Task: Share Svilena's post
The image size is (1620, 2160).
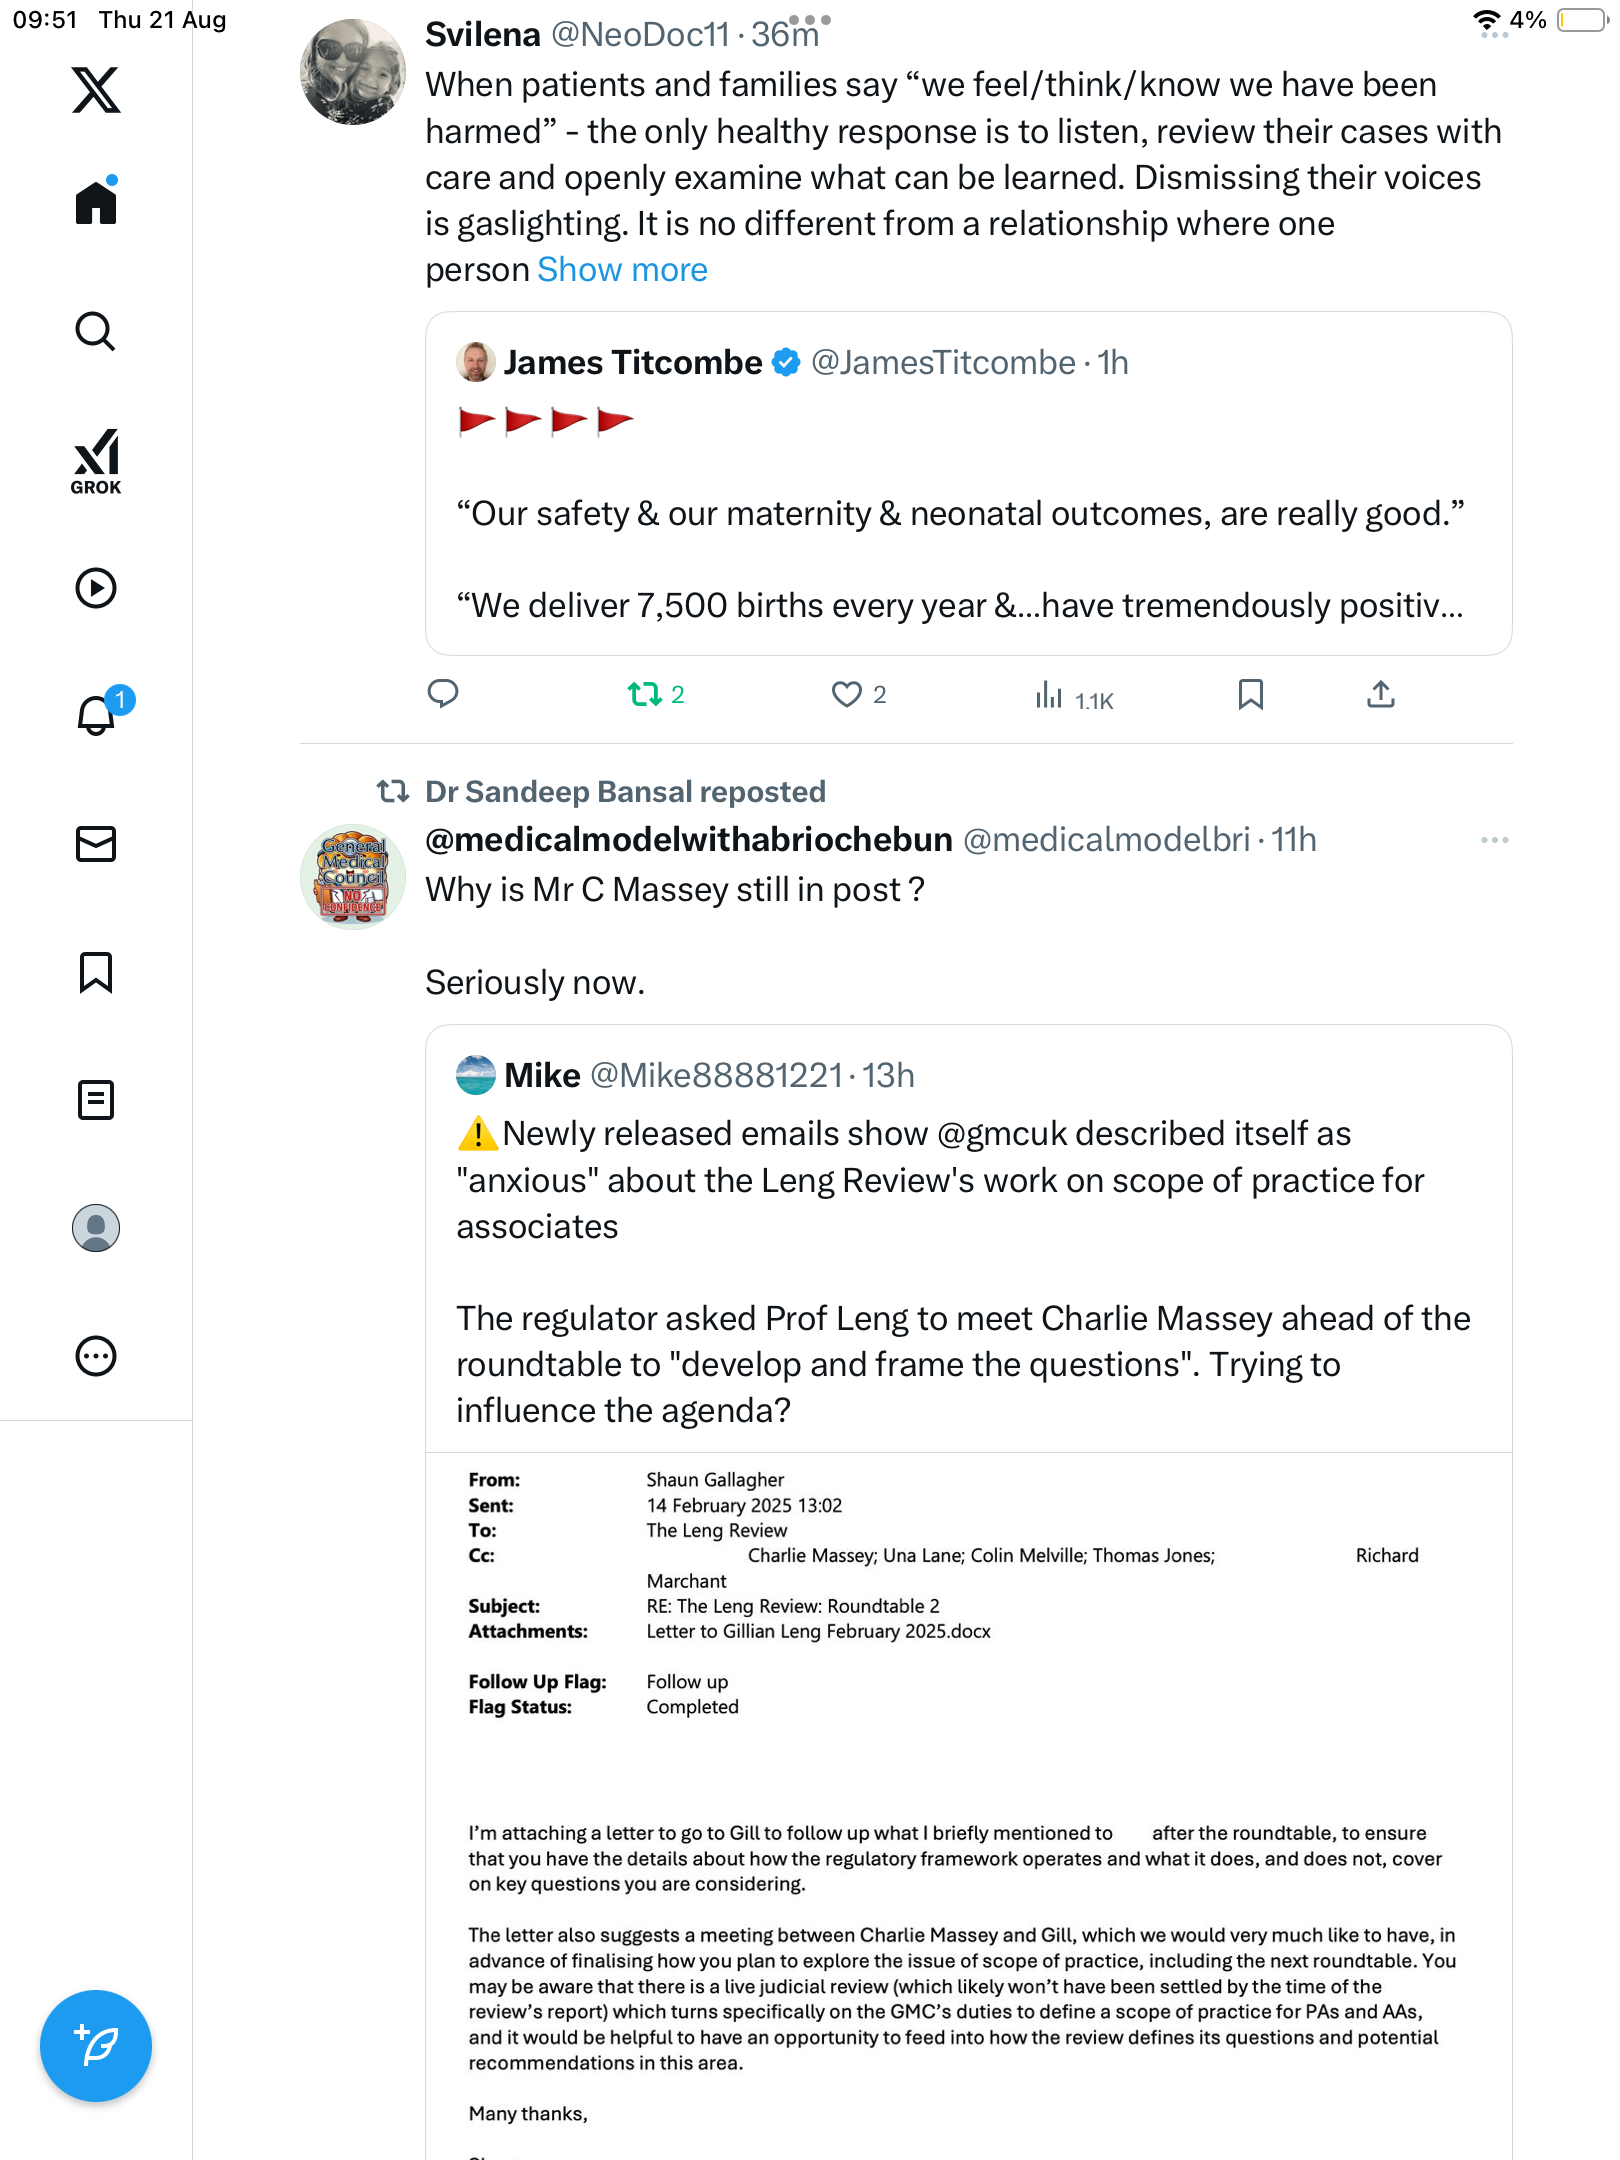Action: click(1380, 694)
